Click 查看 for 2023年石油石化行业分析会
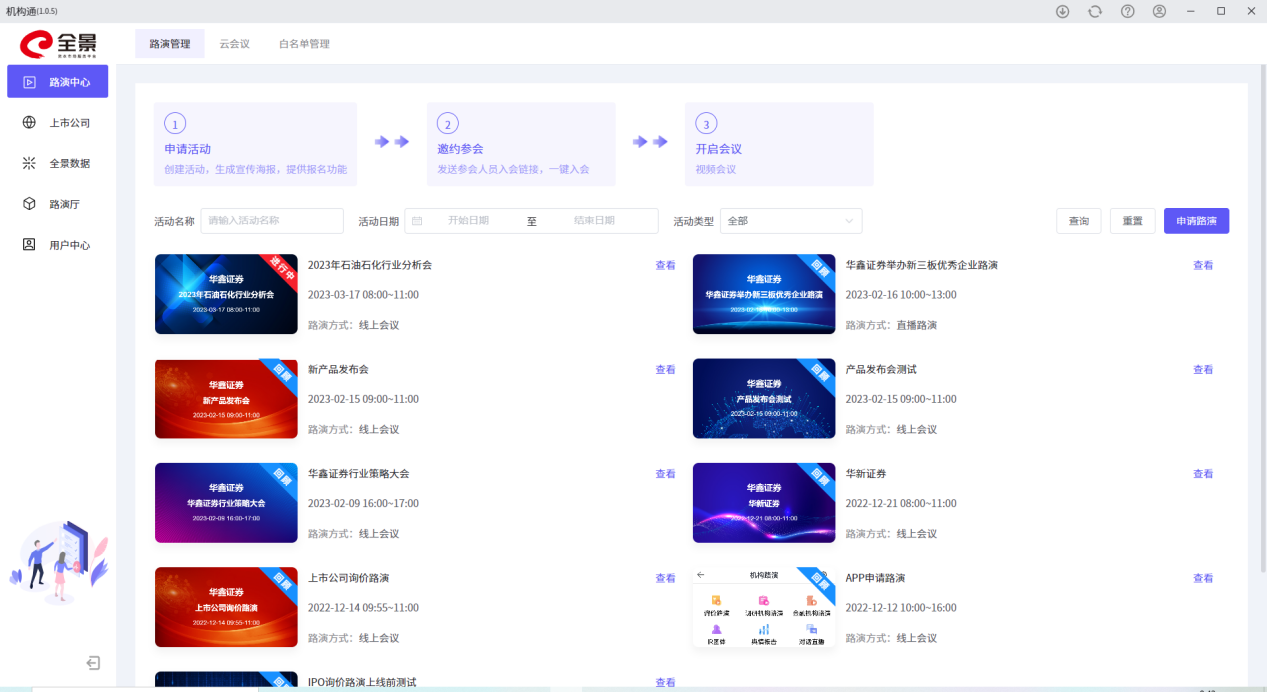This screenshot has width=1267, height=692. pyautogui.click(x=665, y=265)
